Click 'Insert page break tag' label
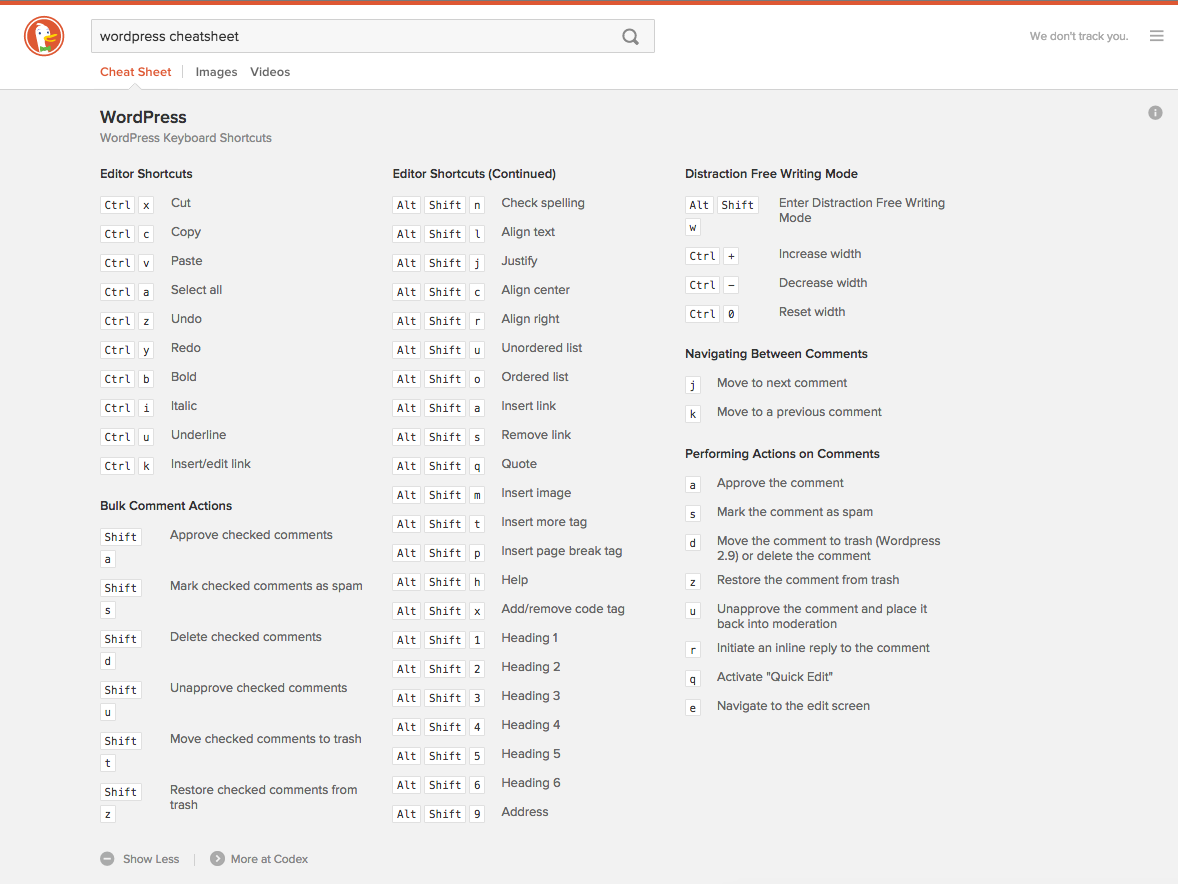Image resolution: width=1178 pixels, height=884 pixels. click(x=561, y=551)
